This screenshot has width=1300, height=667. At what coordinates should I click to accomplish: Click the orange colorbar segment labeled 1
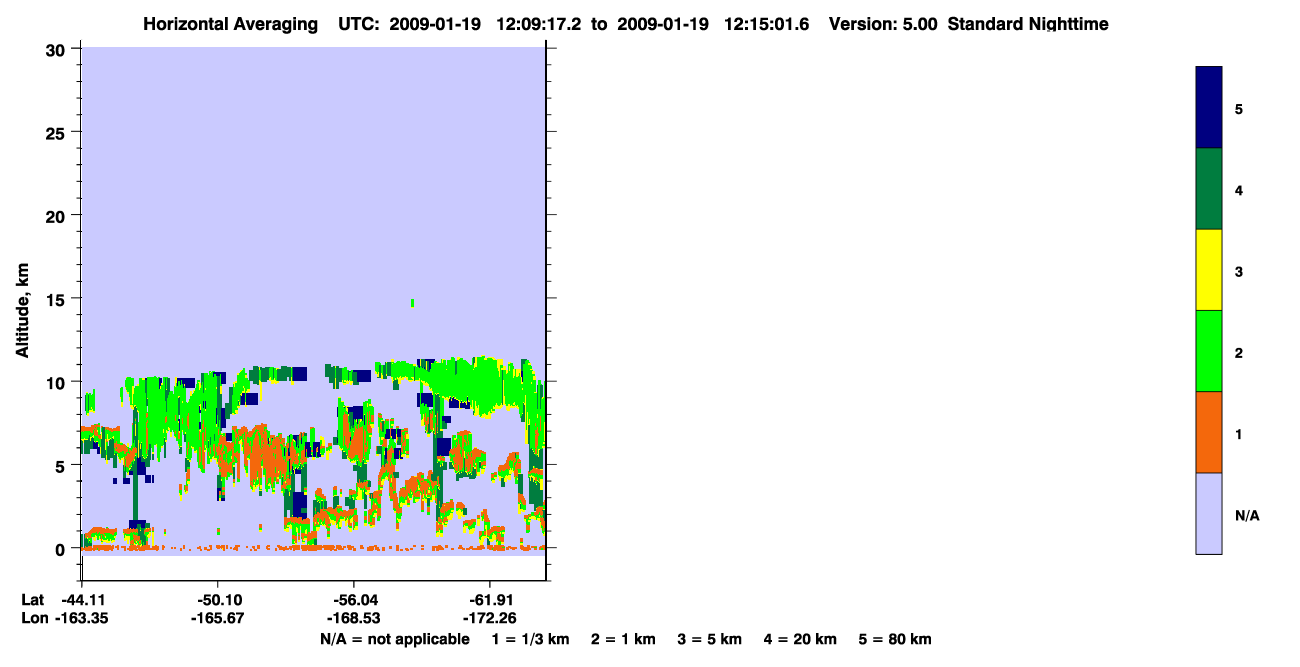1208,432
